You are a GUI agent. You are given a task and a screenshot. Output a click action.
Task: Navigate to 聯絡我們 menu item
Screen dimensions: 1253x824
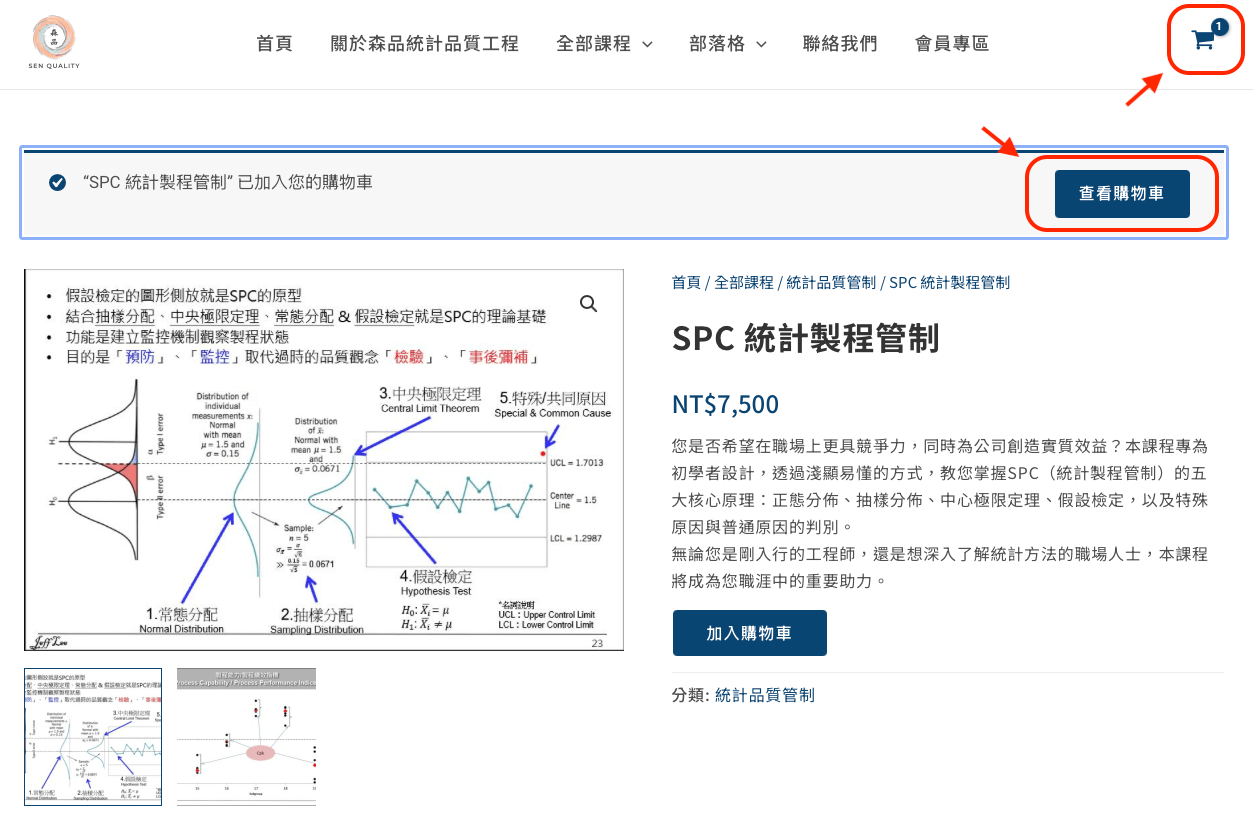840,43
